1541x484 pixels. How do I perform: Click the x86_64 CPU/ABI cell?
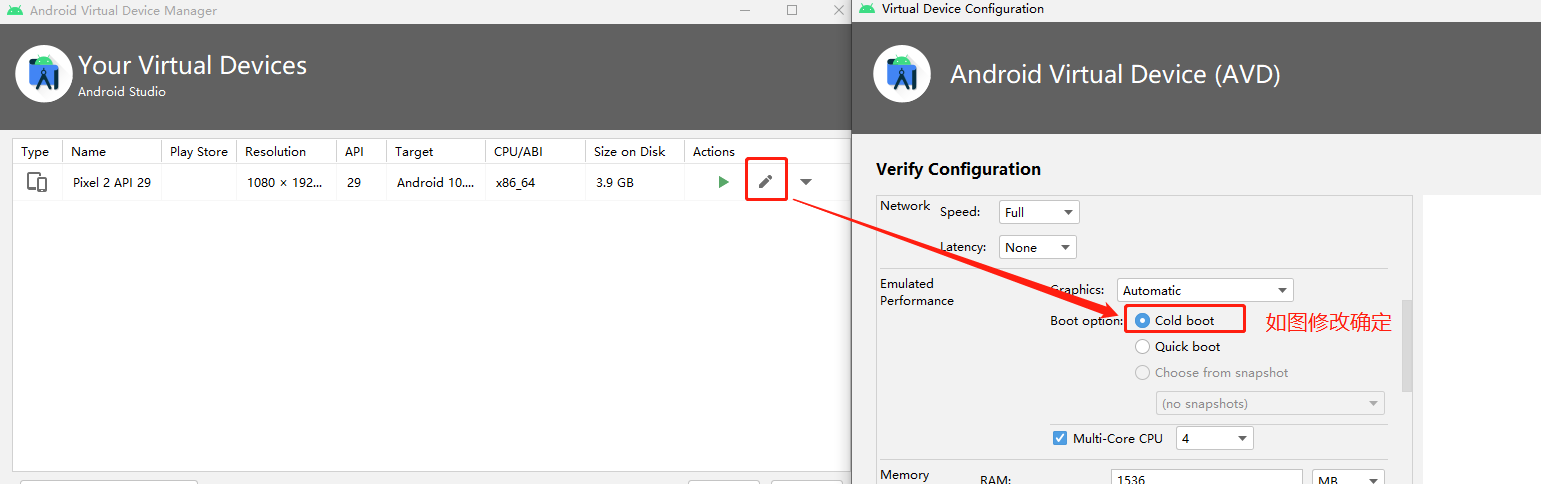tap(535, 183)
